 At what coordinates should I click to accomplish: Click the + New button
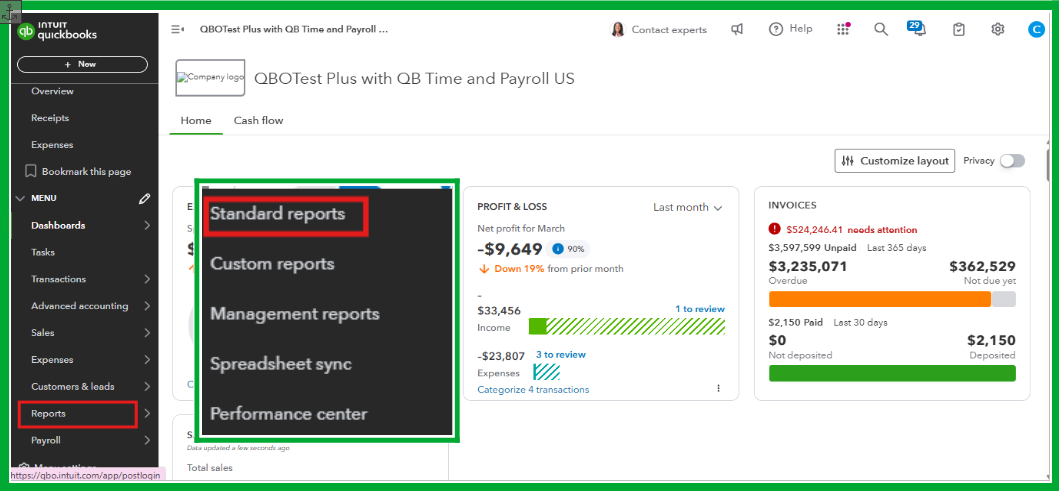[82, 64]
